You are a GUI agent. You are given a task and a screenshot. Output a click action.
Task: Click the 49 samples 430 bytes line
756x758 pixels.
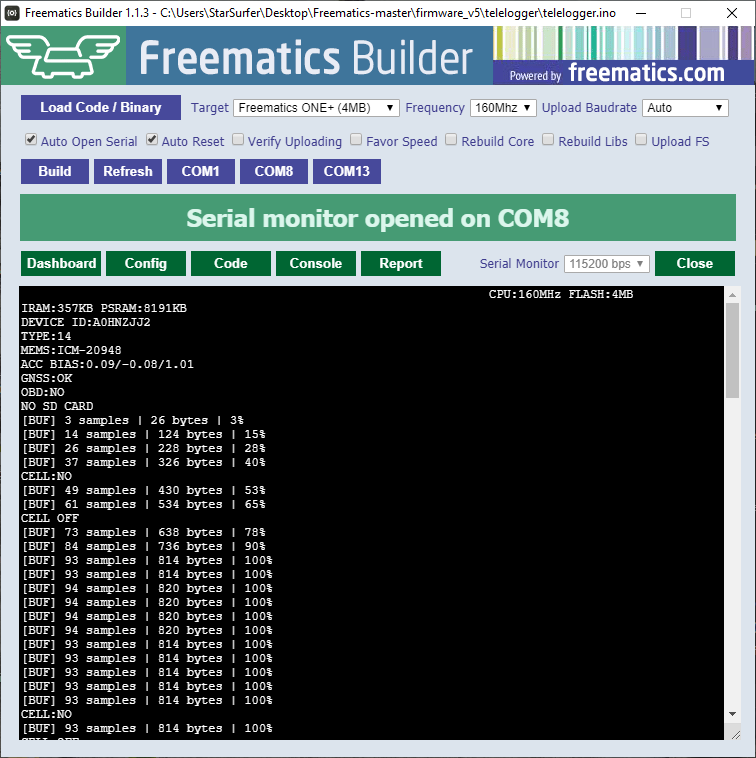143,490
